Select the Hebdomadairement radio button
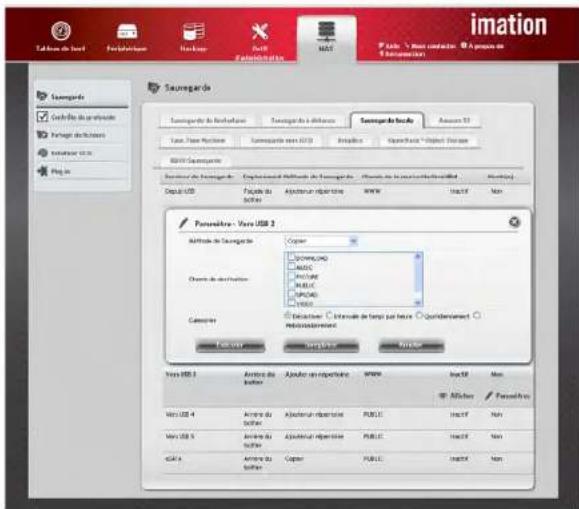 tap(476, 316)
